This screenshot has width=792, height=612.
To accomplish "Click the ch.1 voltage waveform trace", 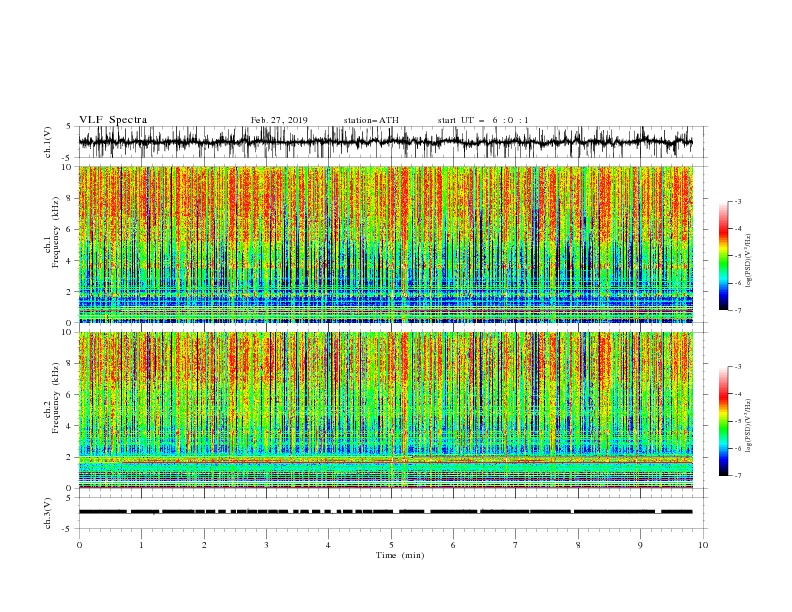I will click(385, 142).
